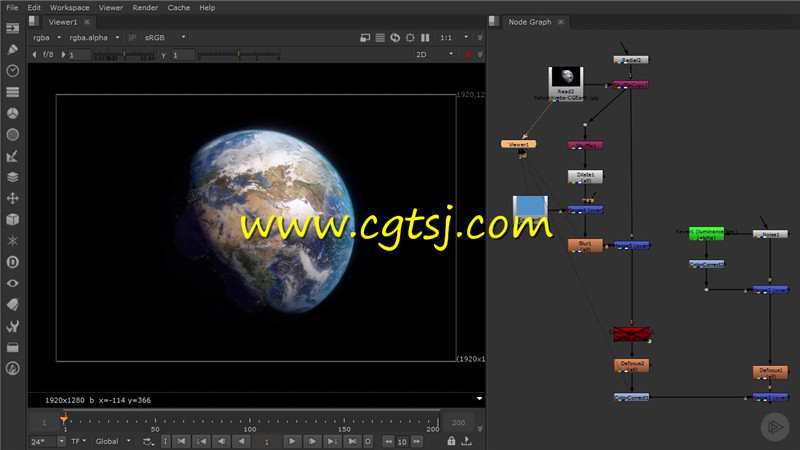Step forward one frame
The width and height of the screenshot is (800, 450).
tap(312, 441)
